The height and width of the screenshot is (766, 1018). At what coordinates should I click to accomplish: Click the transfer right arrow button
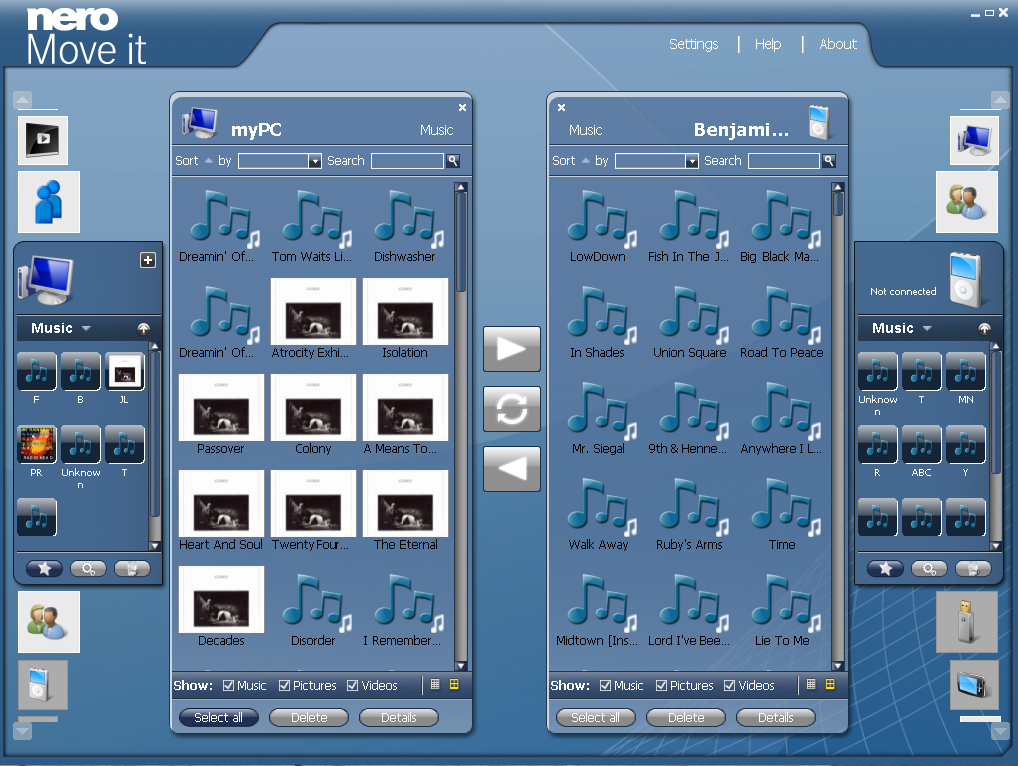pyautogui.click(x=511, y=349)
